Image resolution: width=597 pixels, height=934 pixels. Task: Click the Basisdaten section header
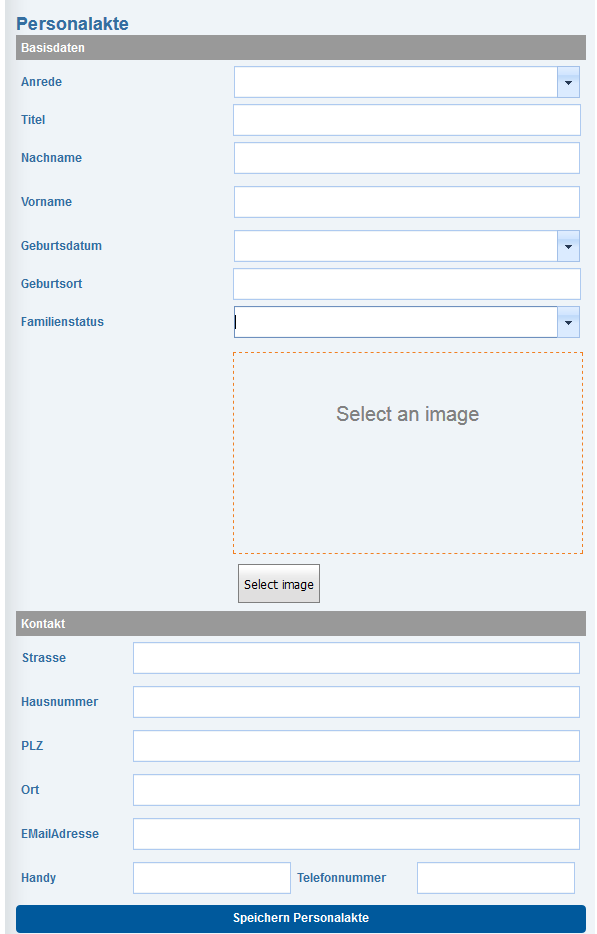(x=301, y=48)
